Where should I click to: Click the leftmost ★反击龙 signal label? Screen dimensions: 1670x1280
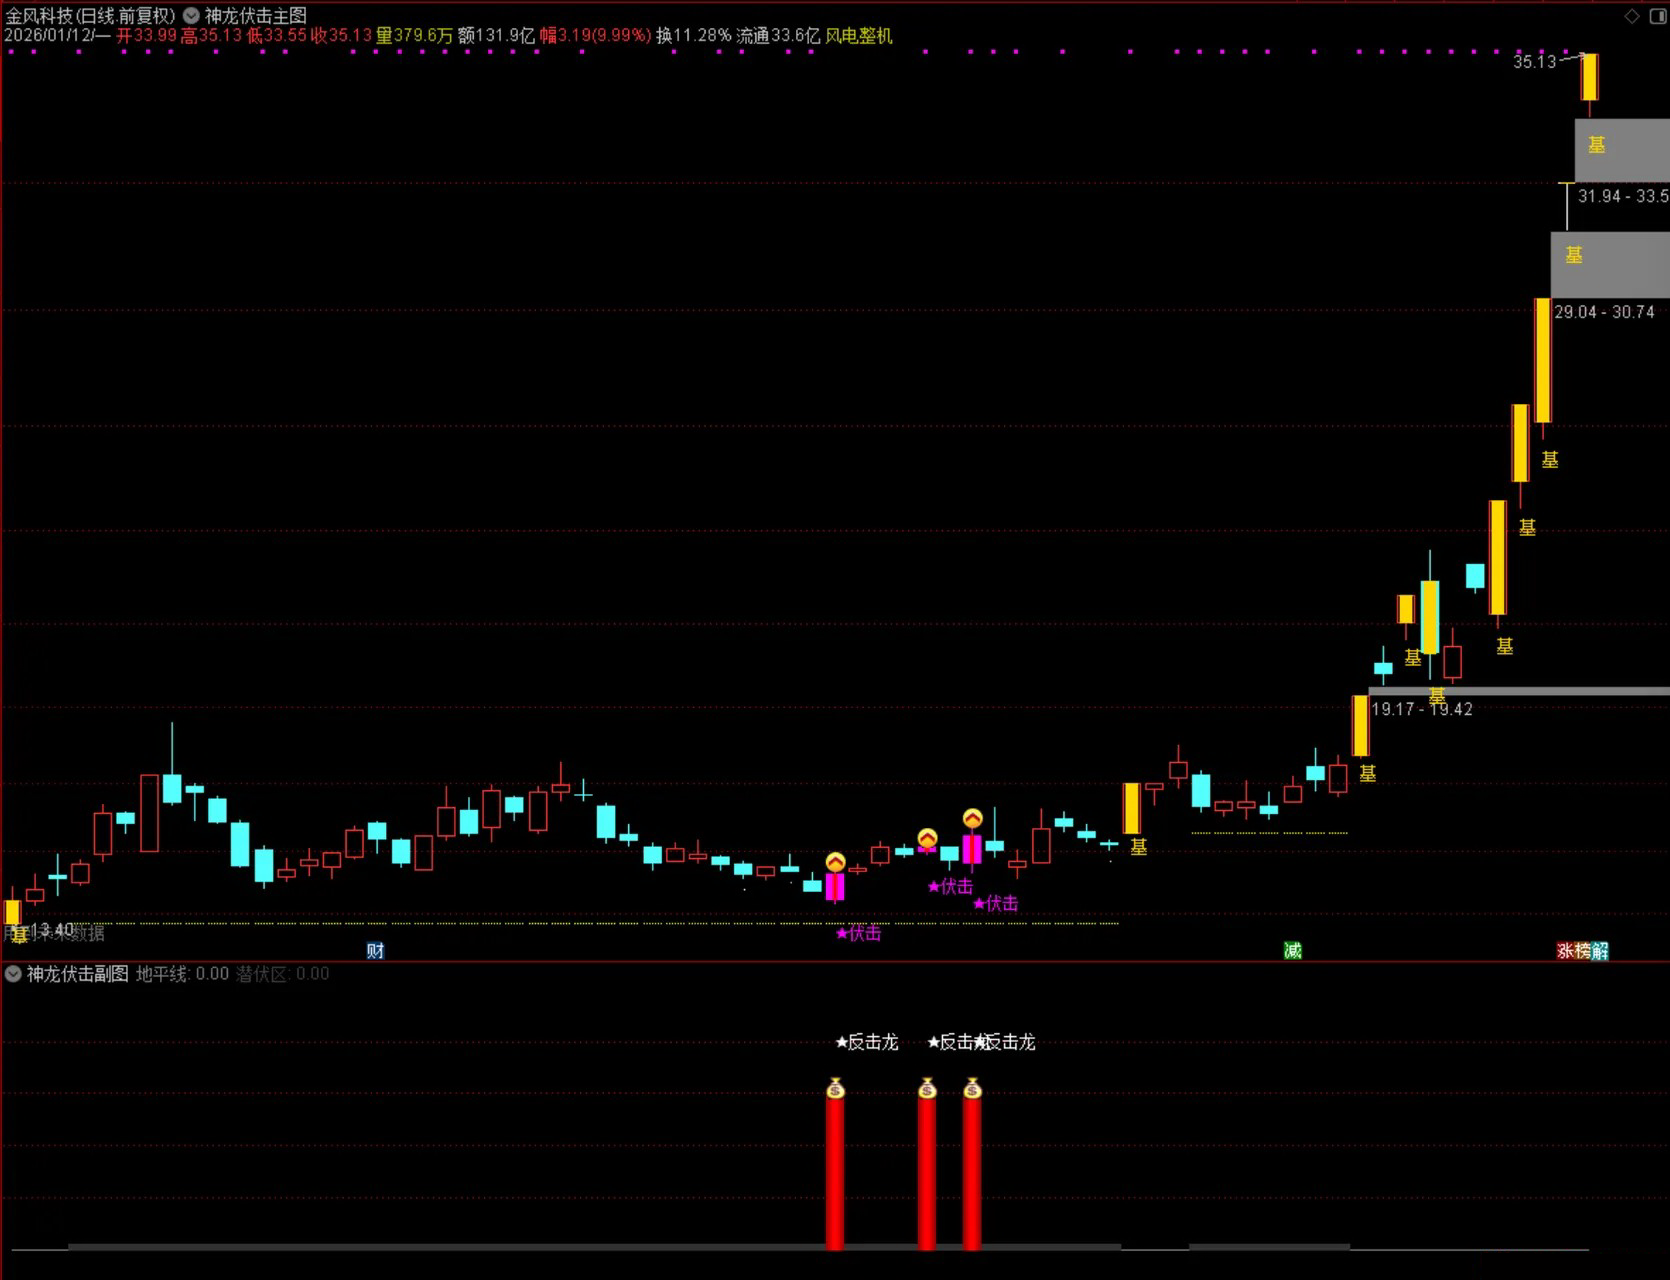click(867, 1042)
